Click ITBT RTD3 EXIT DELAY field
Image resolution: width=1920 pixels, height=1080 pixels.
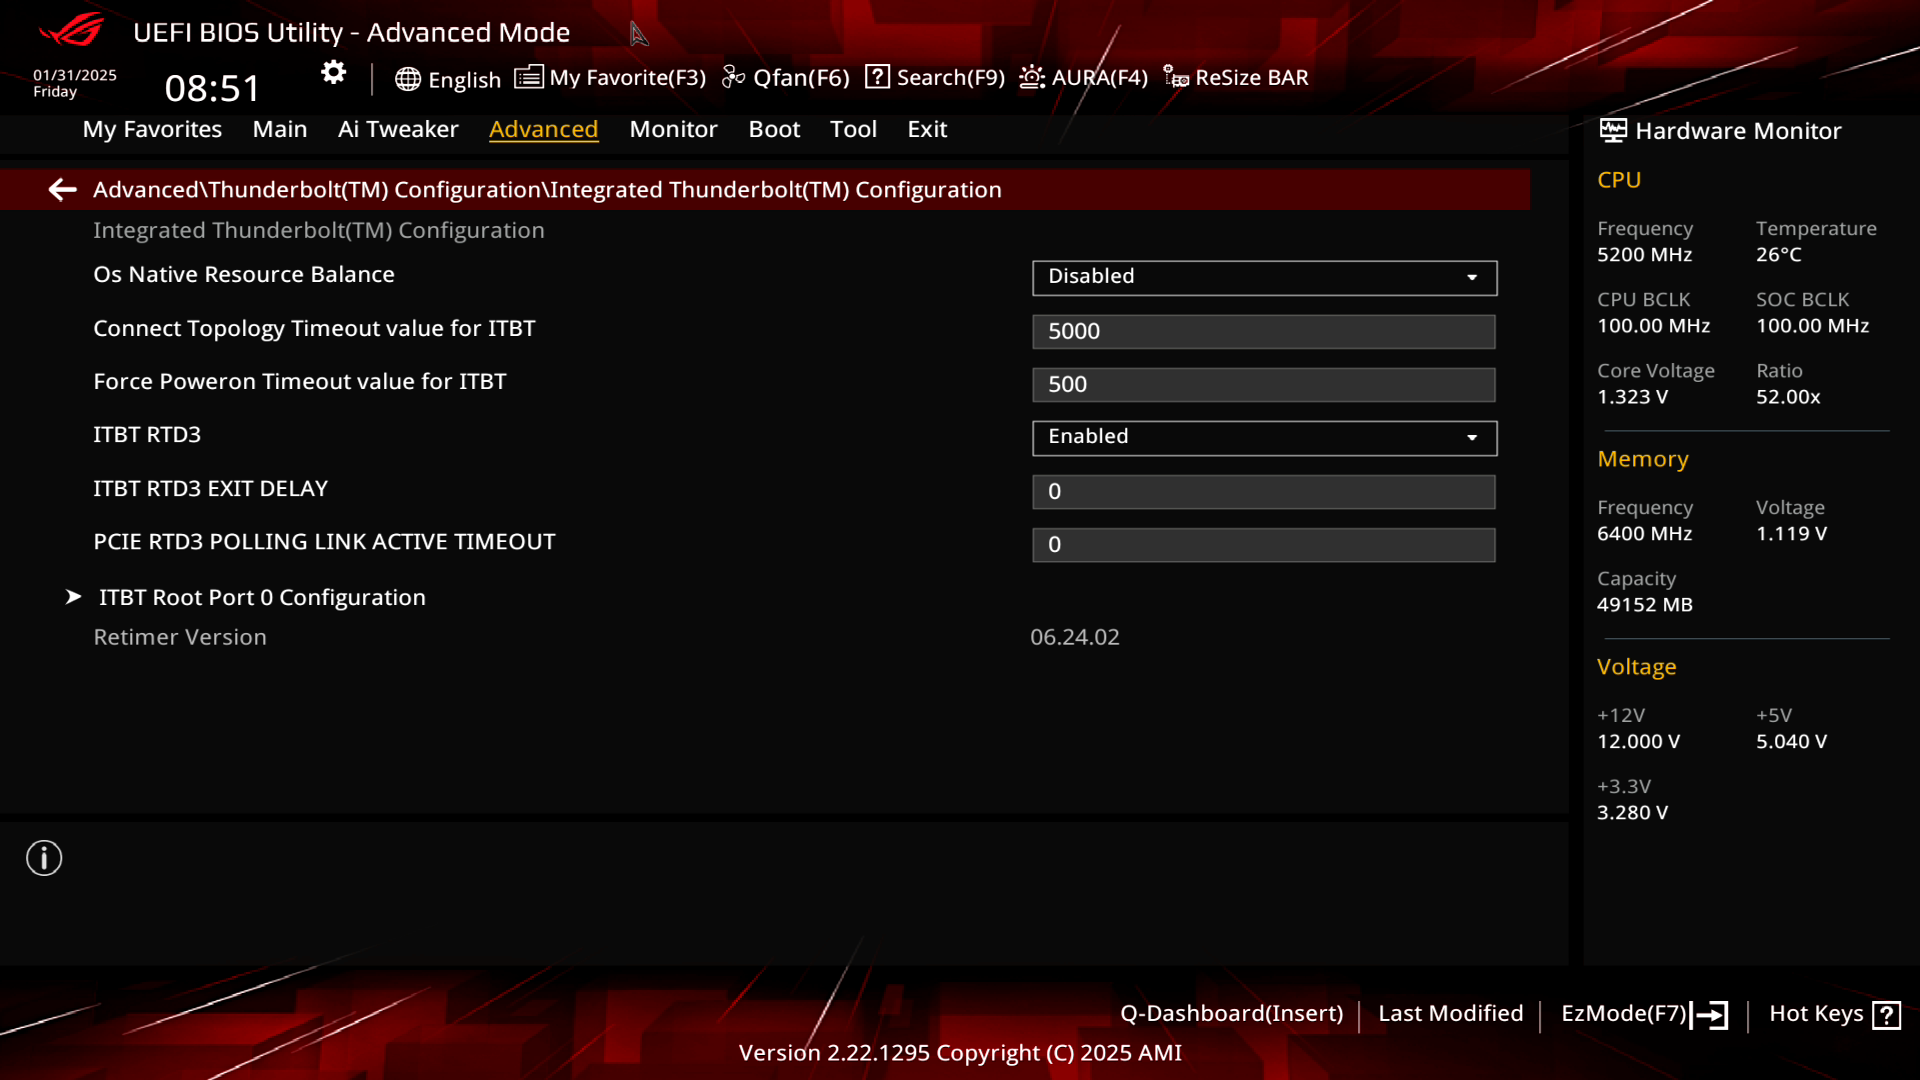[x=1263, y=491]
